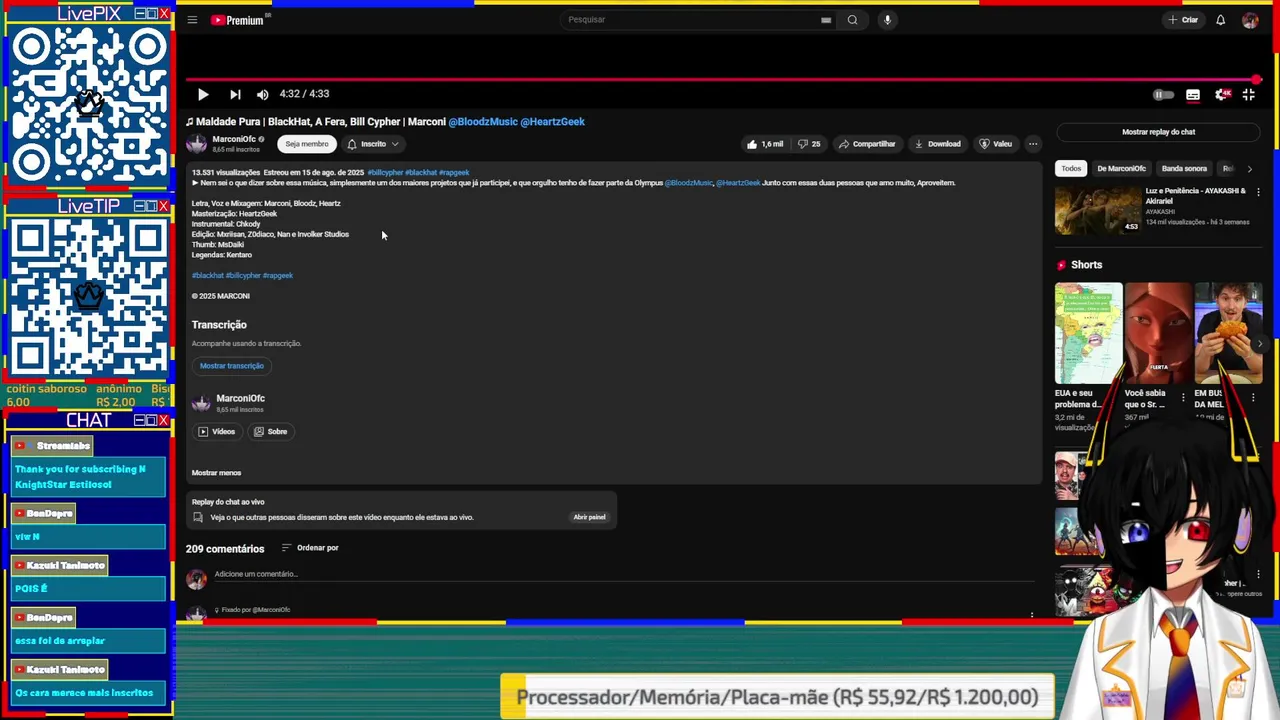
Task: Open more actions three-dot menu
Action: (1033, 144)
